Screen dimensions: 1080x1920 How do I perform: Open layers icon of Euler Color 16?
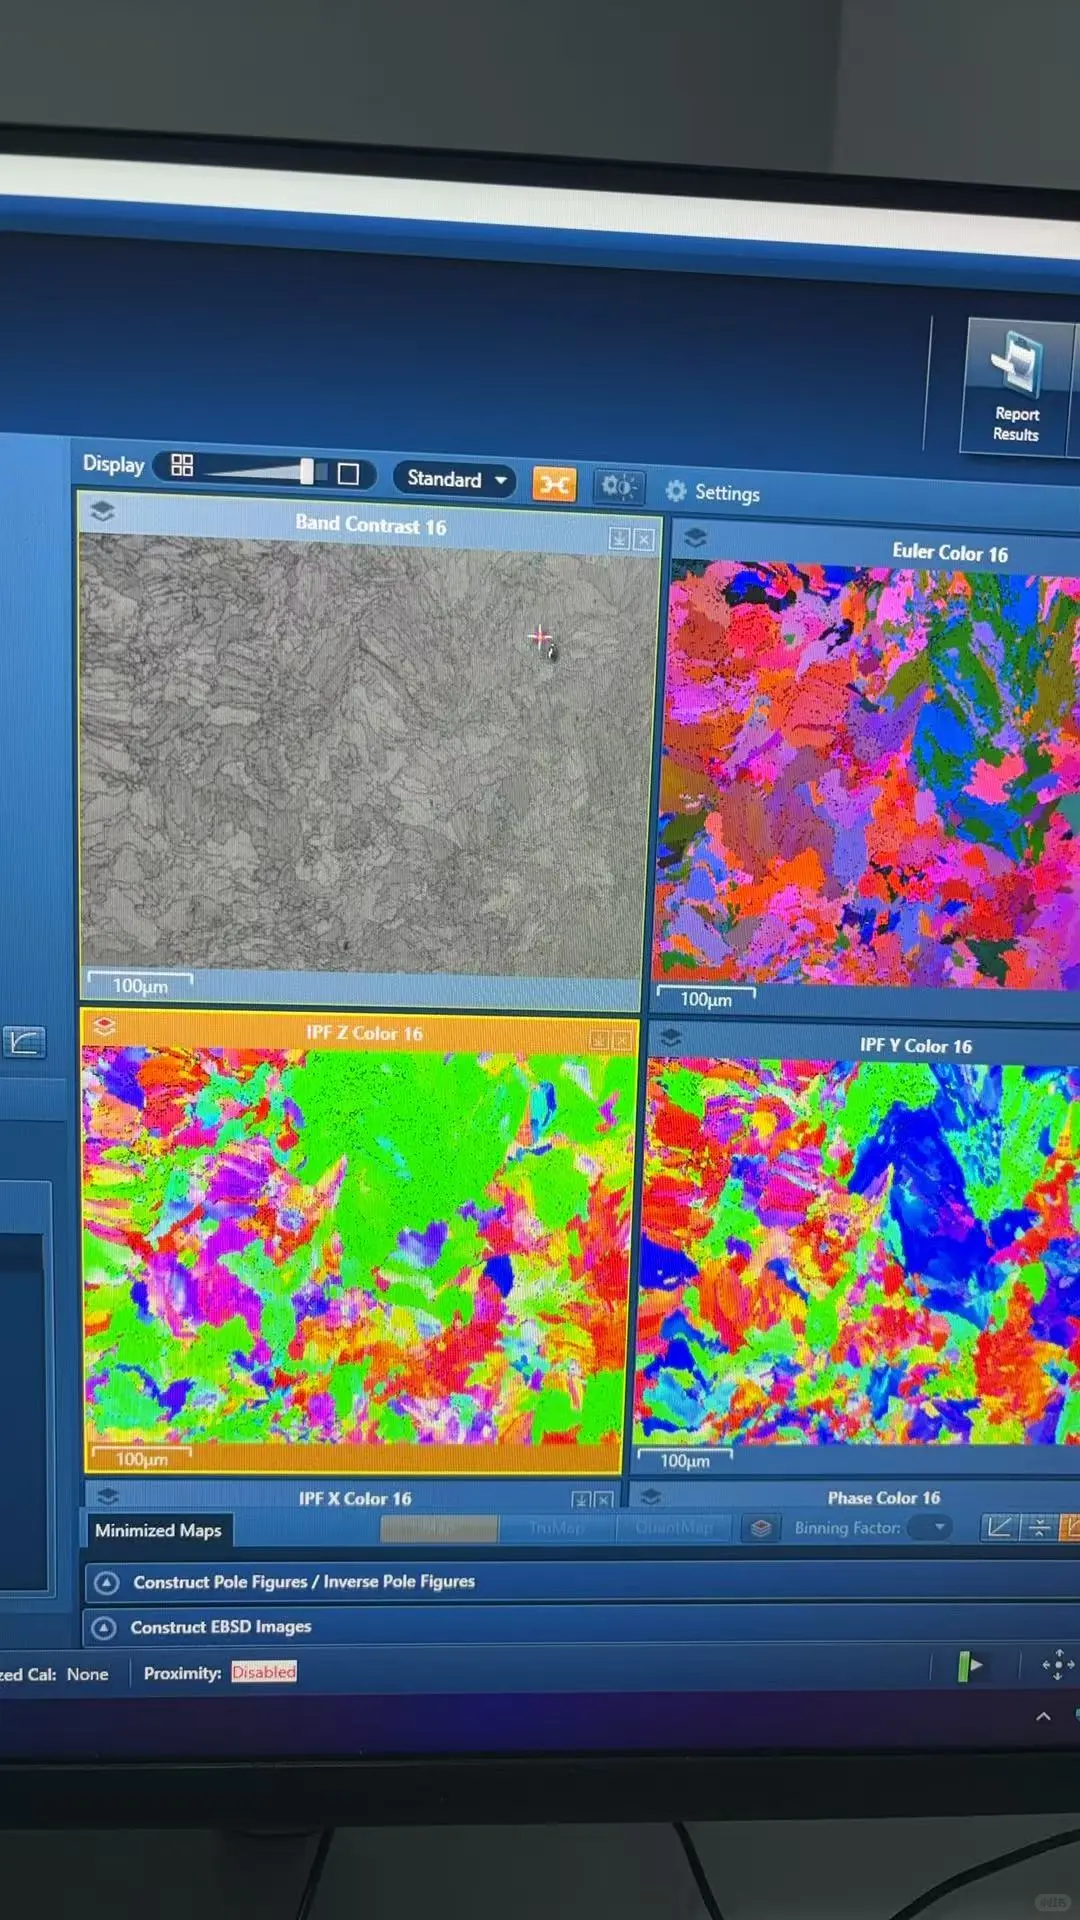[695, 537]
